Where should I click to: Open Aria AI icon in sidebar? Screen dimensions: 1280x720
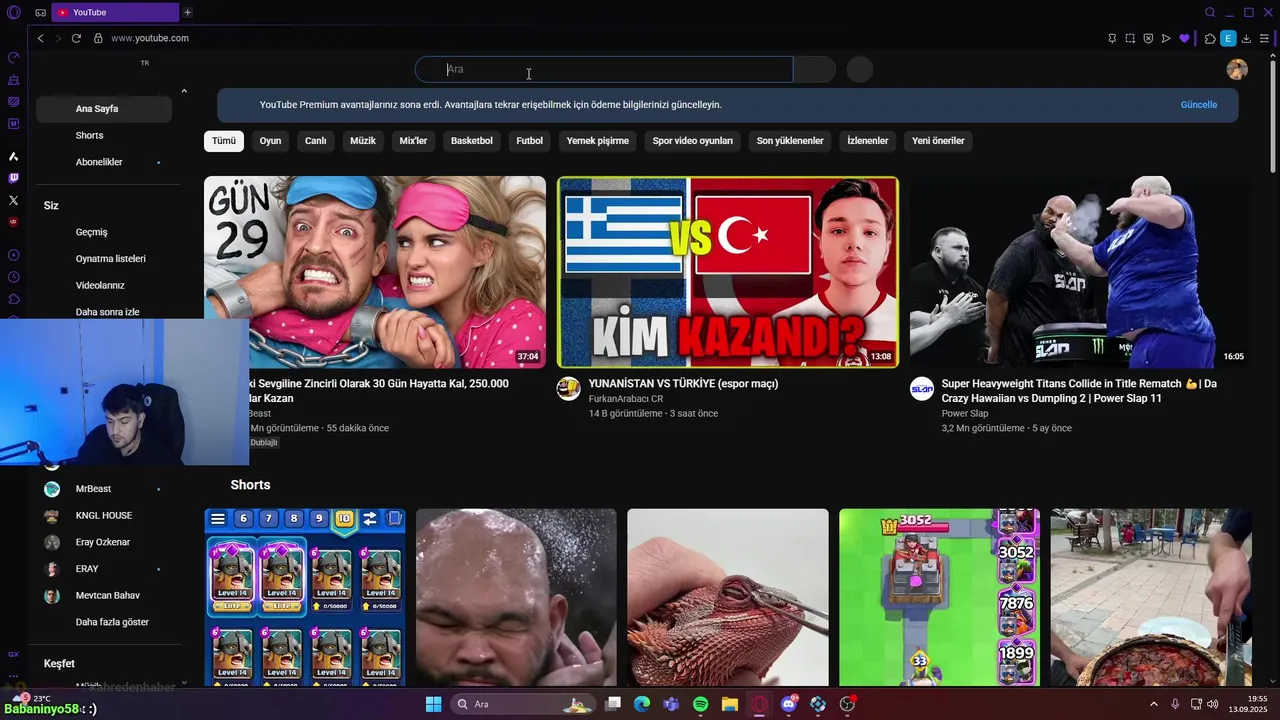[x=13, y=156]
